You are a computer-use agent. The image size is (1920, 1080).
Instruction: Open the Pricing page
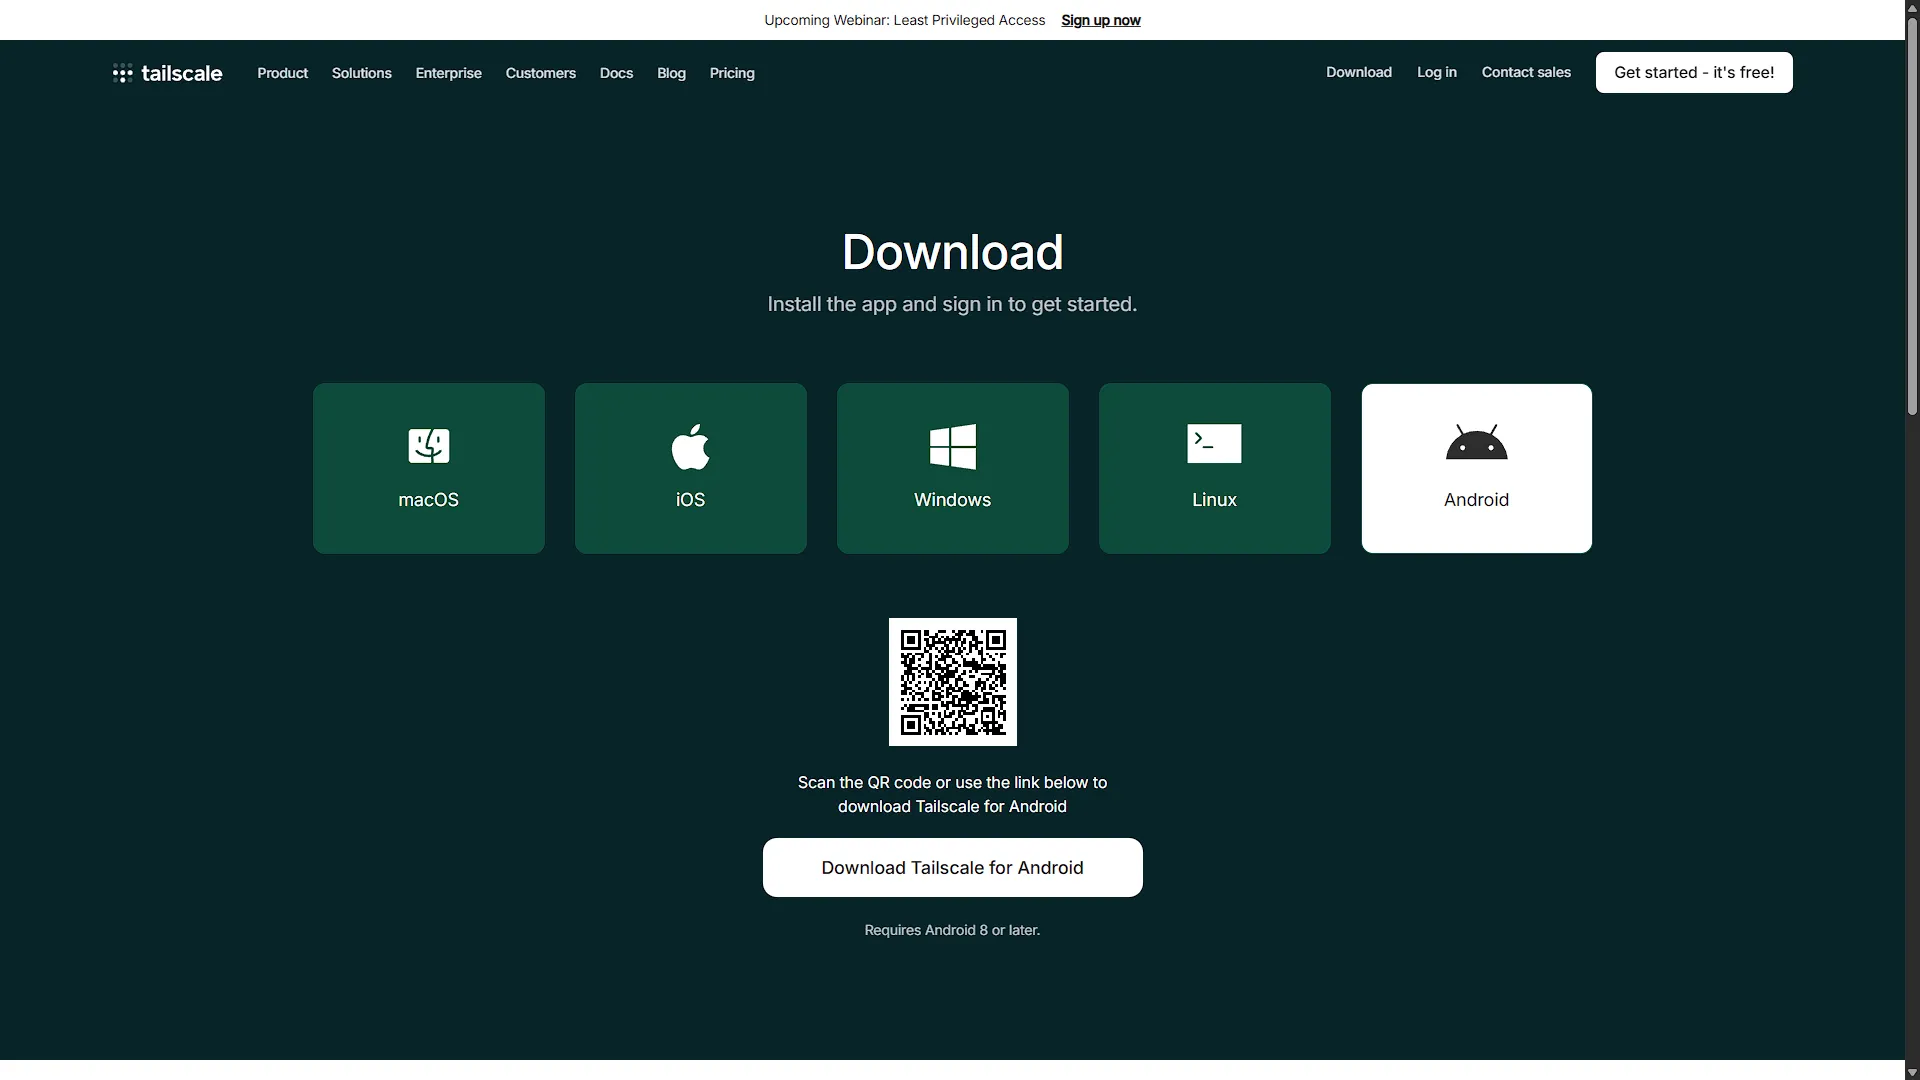point(732,73)
